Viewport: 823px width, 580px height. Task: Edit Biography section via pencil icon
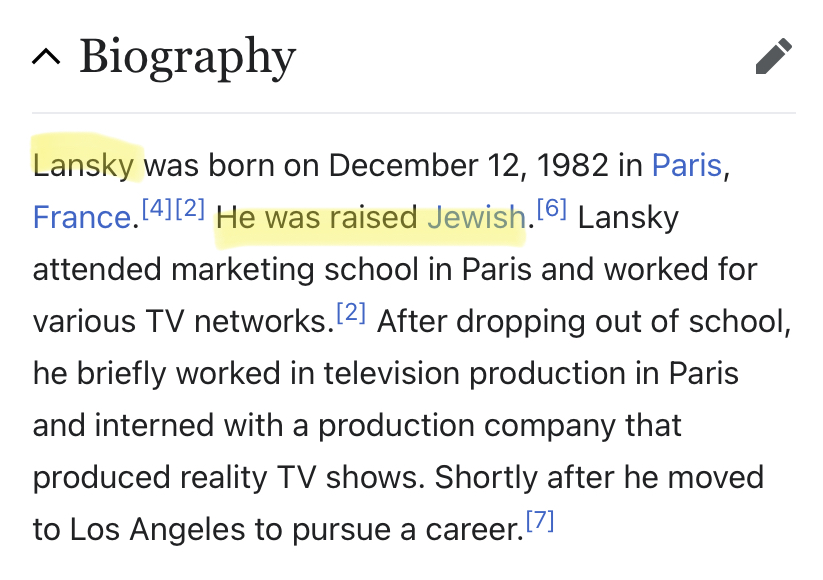pyautogui.click(x=774, y=56)
